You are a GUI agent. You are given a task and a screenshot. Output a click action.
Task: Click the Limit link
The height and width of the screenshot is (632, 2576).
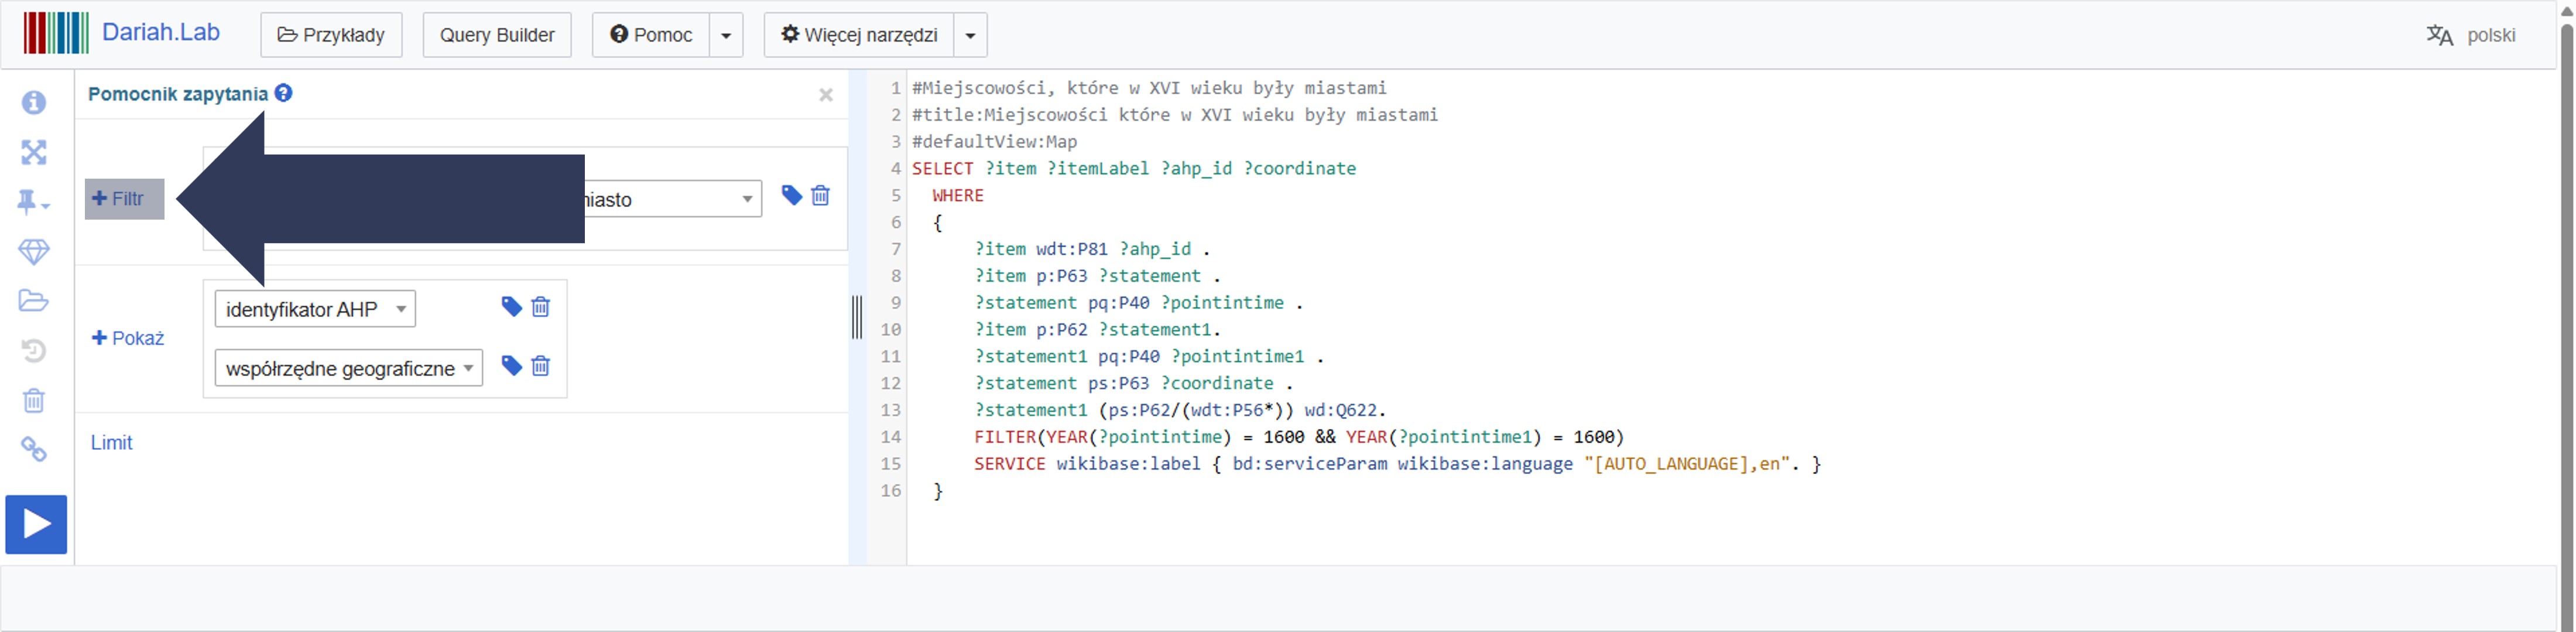point(111,443)
